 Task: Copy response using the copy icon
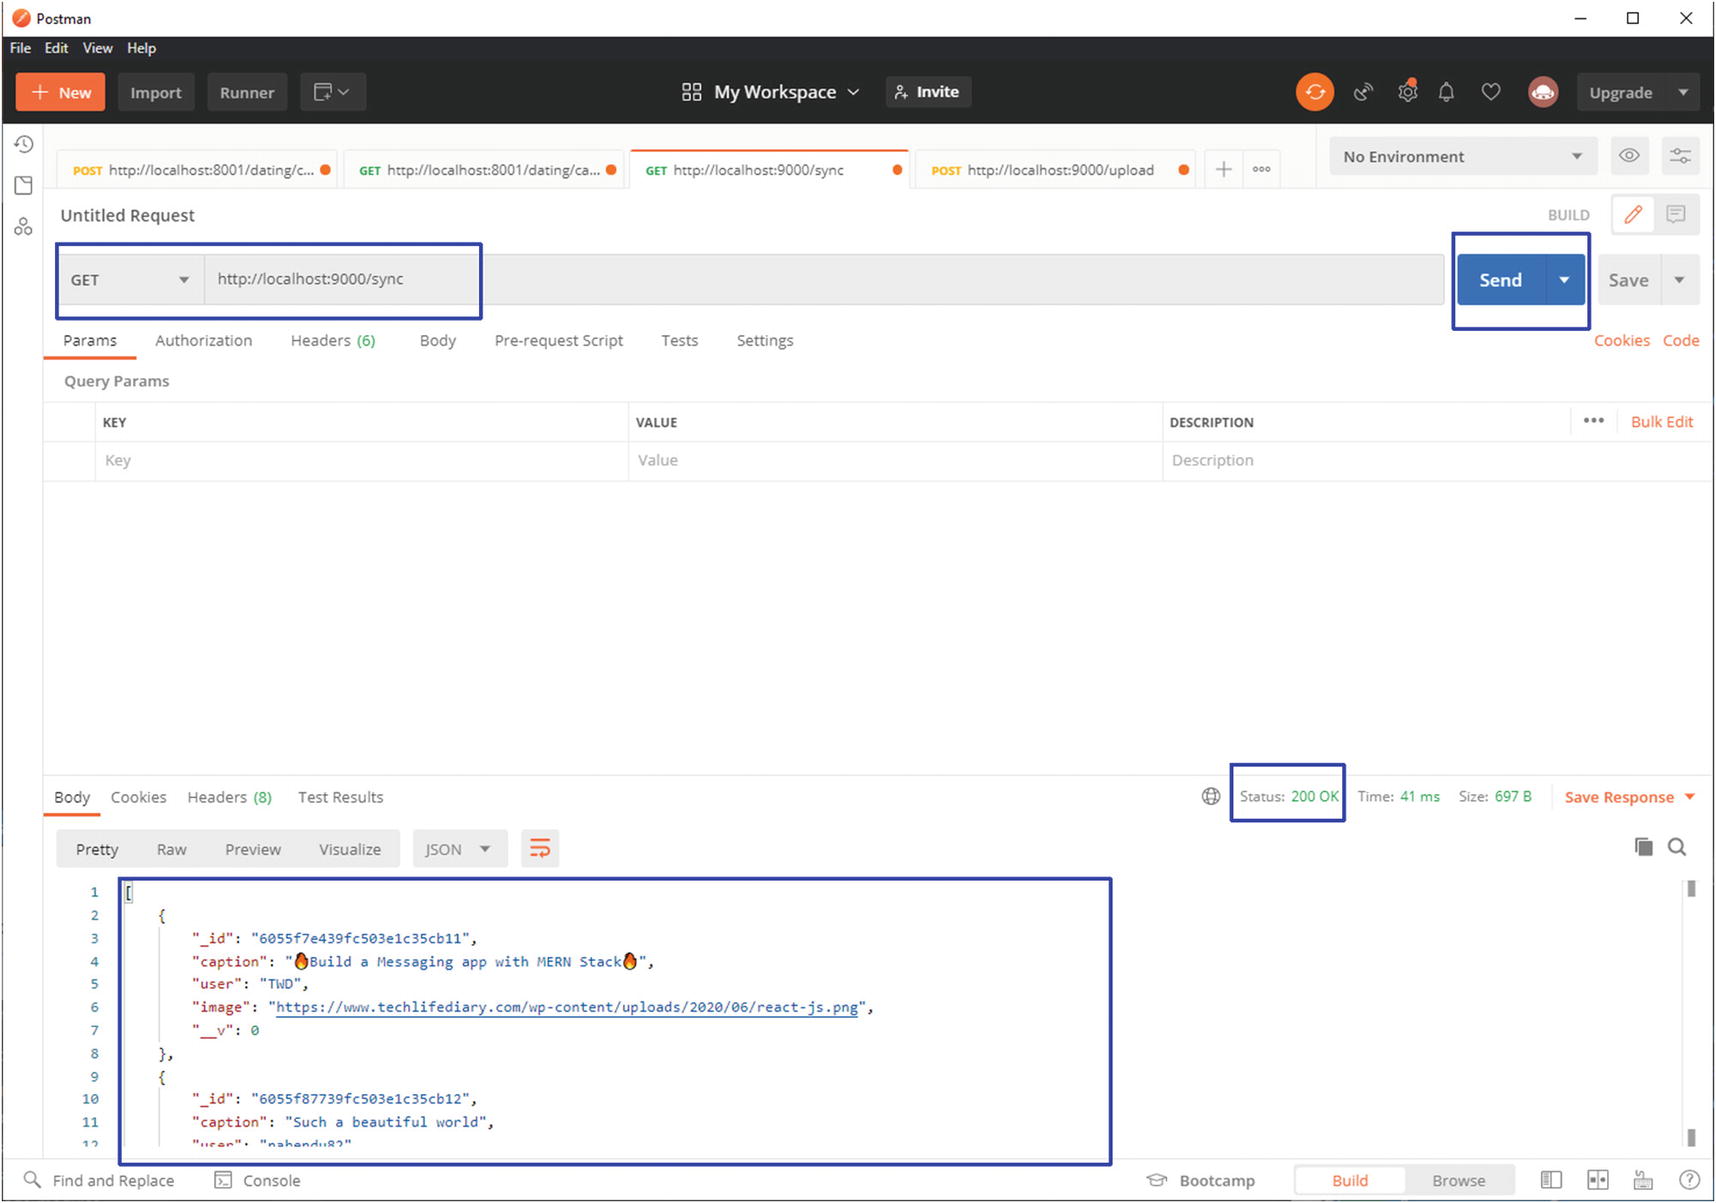tap(1643, 847)
